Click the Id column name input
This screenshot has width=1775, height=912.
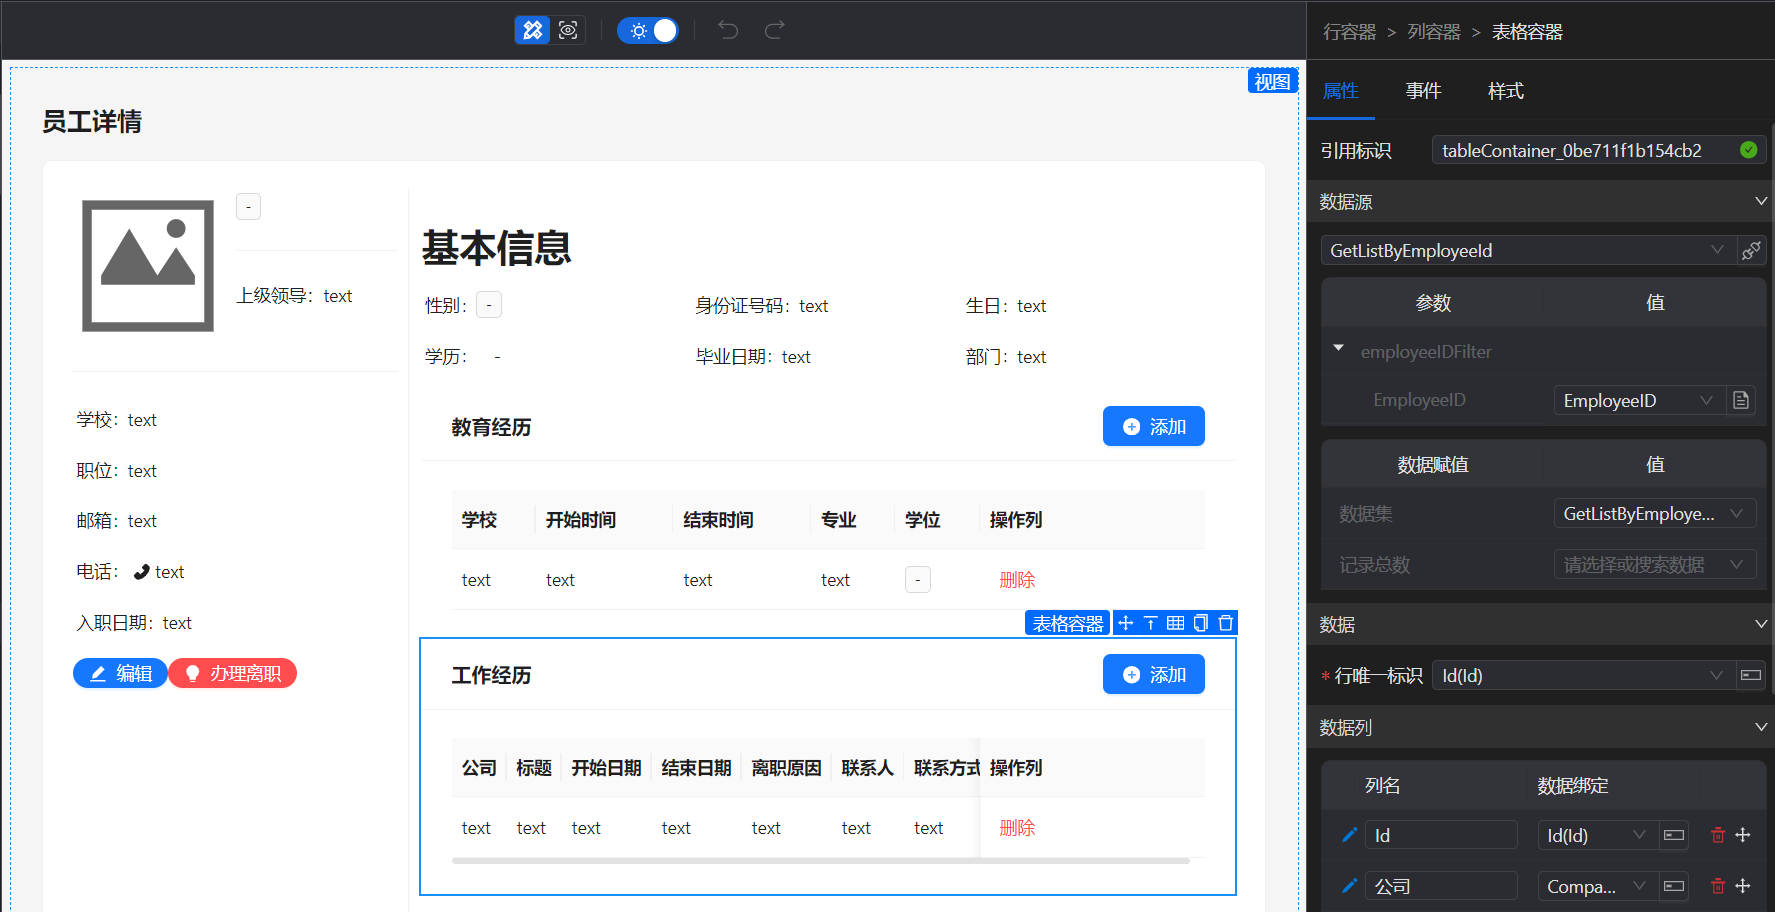click(1441, 835)
